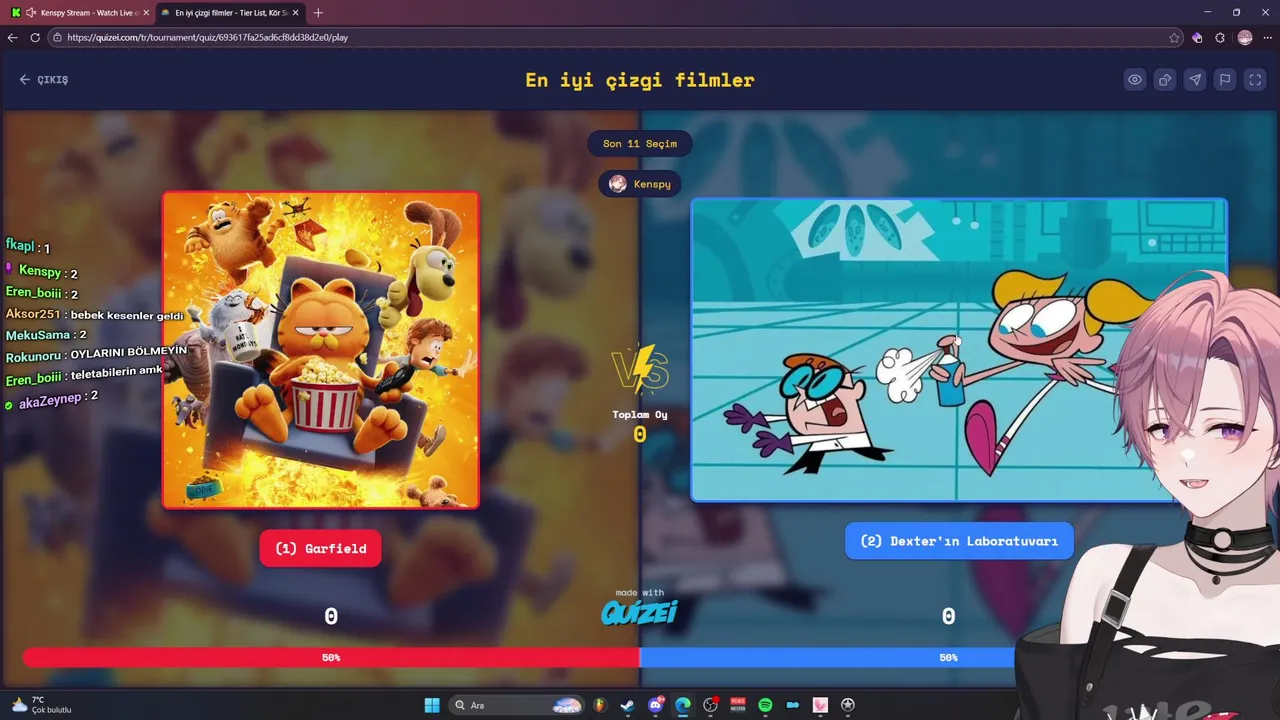Click the Son 11 Seçim pill
1280x720 pixels.
point(640,144)
